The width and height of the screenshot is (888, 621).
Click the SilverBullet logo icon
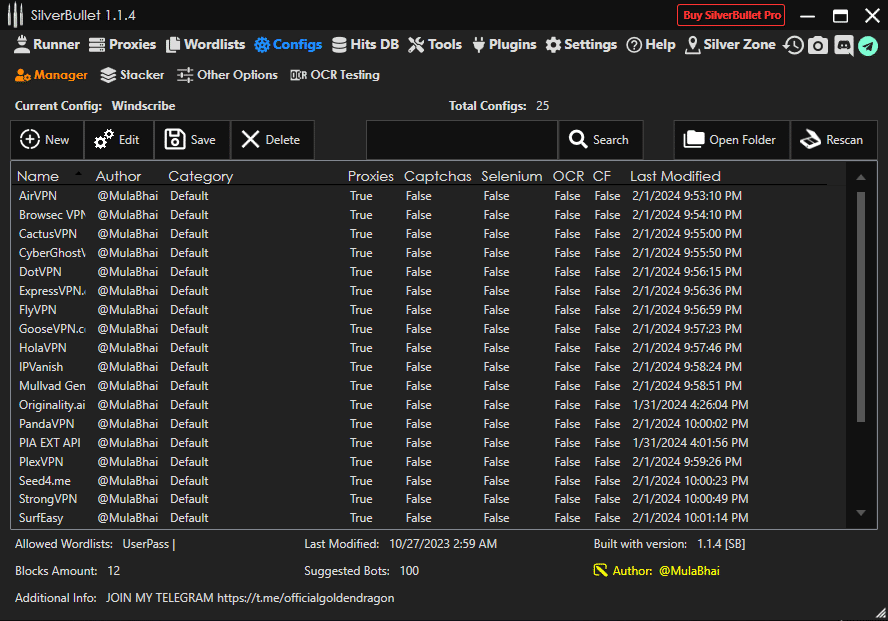point(15,15)
